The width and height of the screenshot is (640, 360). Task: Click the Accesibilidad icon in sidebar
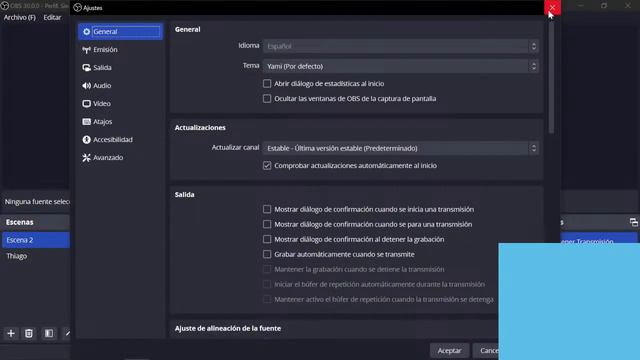pyautogui.click(x=87, y=140)
